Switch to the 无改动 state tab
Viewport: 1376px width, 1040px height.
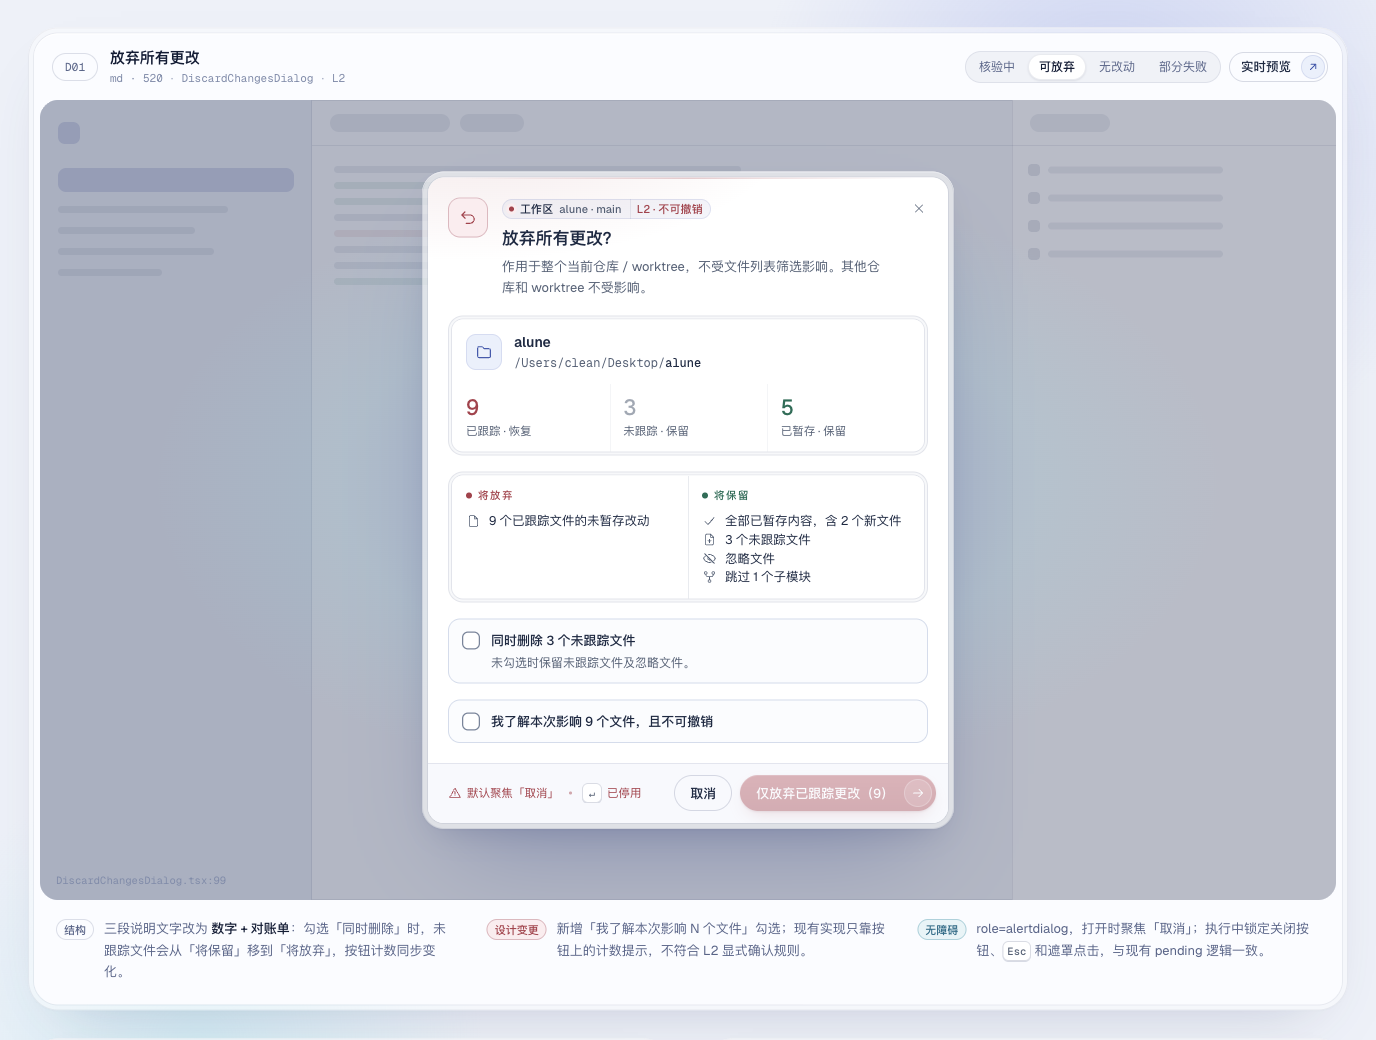(x=1117, y=67)
